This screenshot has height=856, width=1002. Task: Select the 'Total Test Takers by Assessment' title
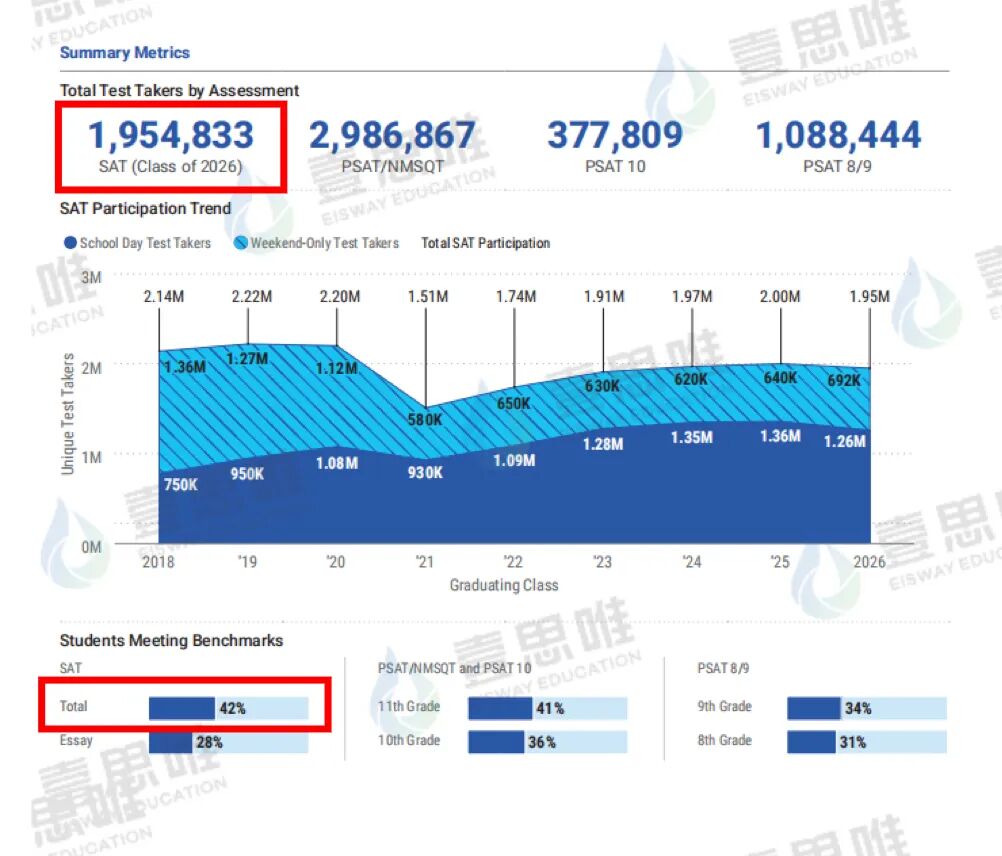(179, 91)
